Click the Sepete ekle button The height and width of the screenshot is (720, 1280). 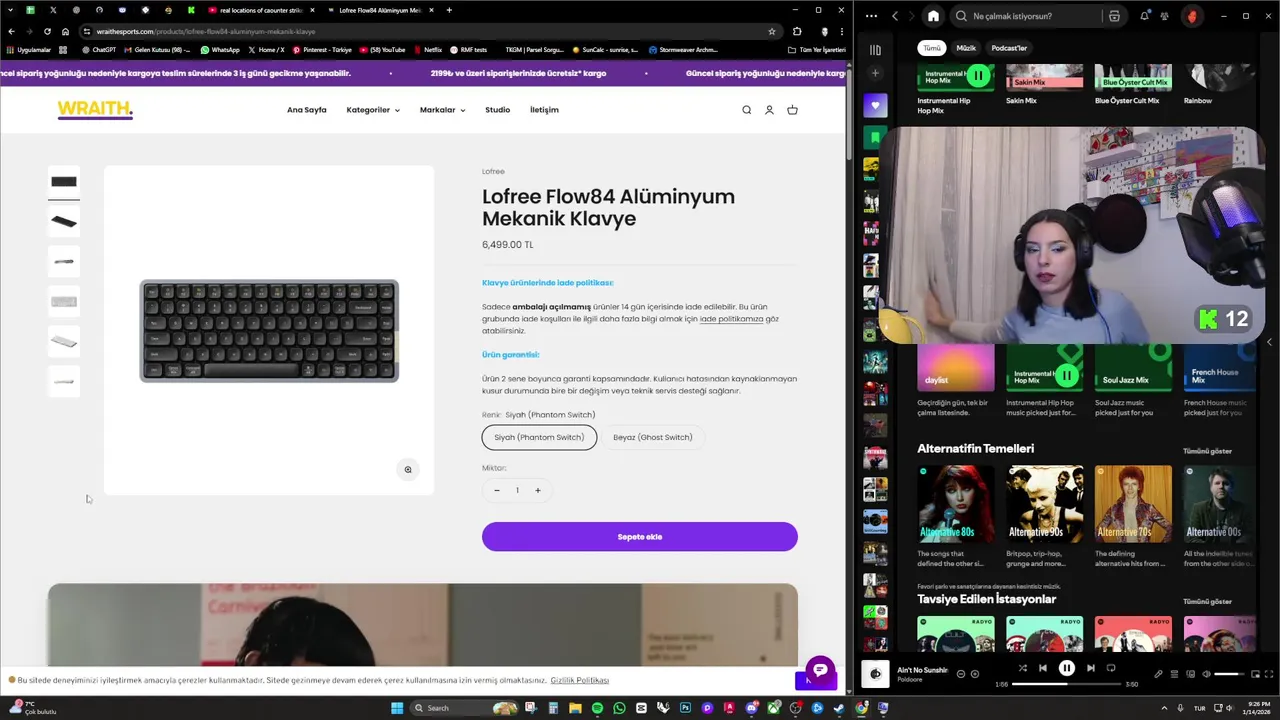click(x=640, y=537)
